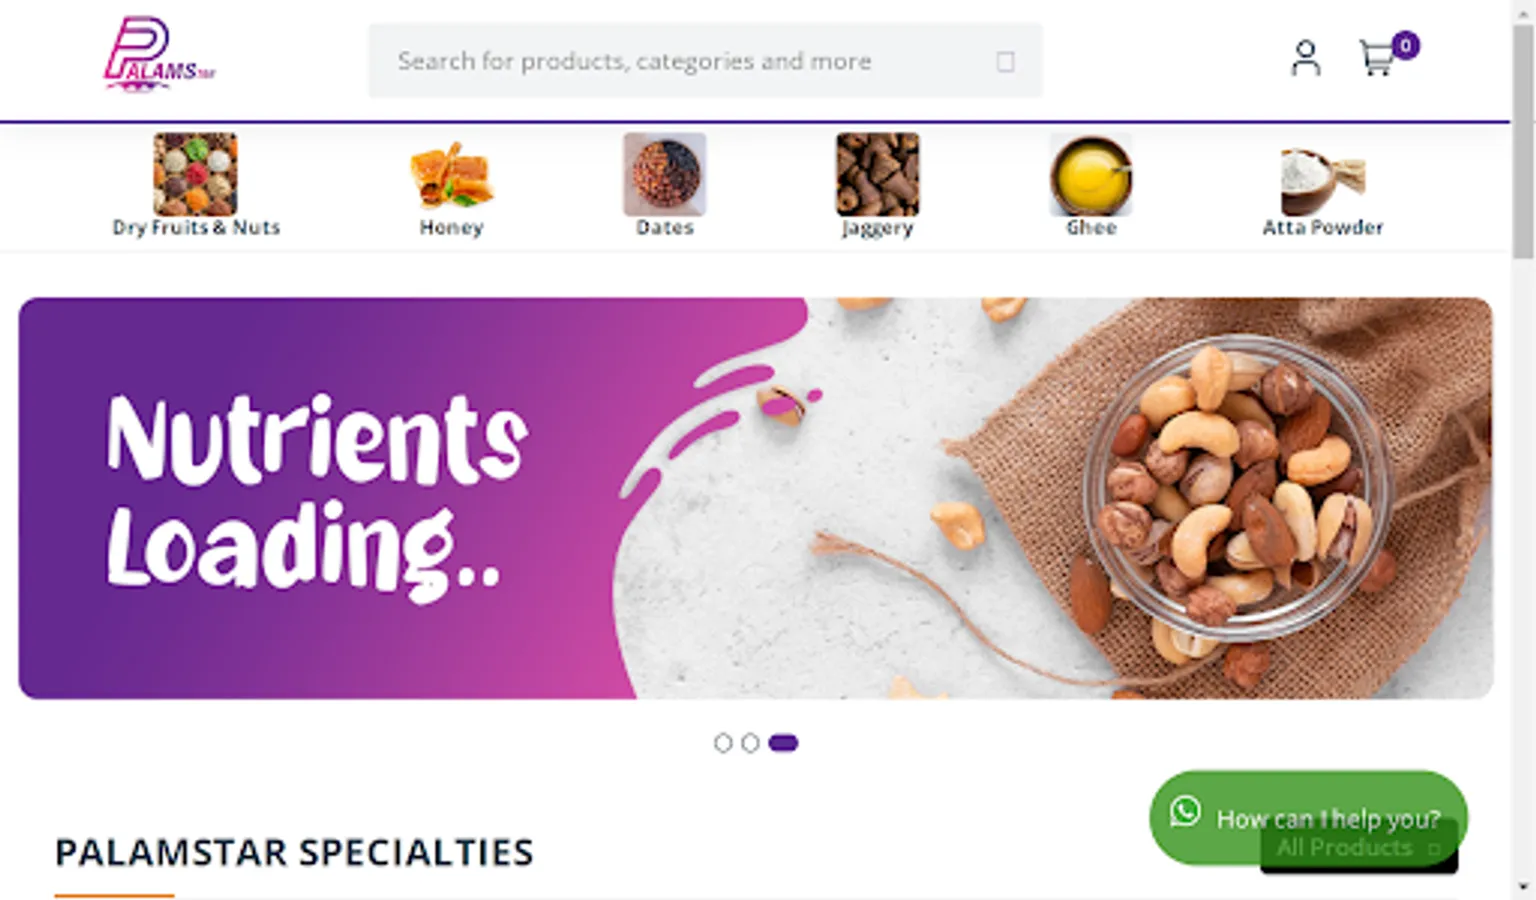Click the Nutrients Loading banner image
Image resolution: width=1536 pixels, height=900 pixels.
(756, 498)
